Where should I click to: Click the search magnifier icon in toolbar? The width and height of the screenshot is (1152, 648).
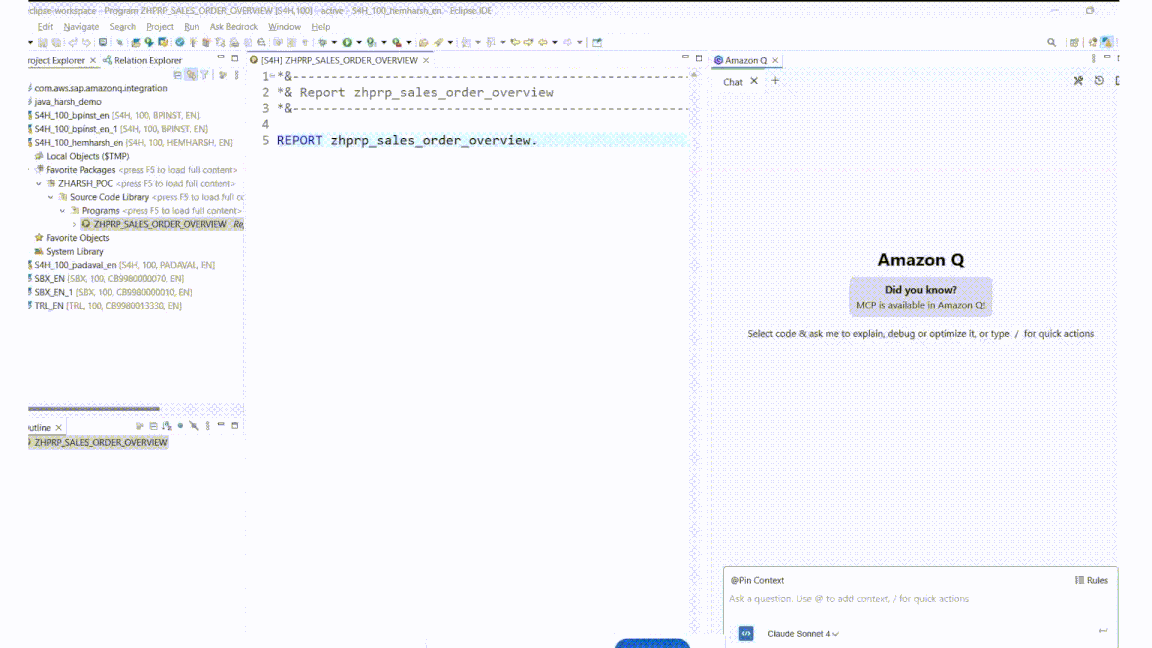(x=1051, y=43)
